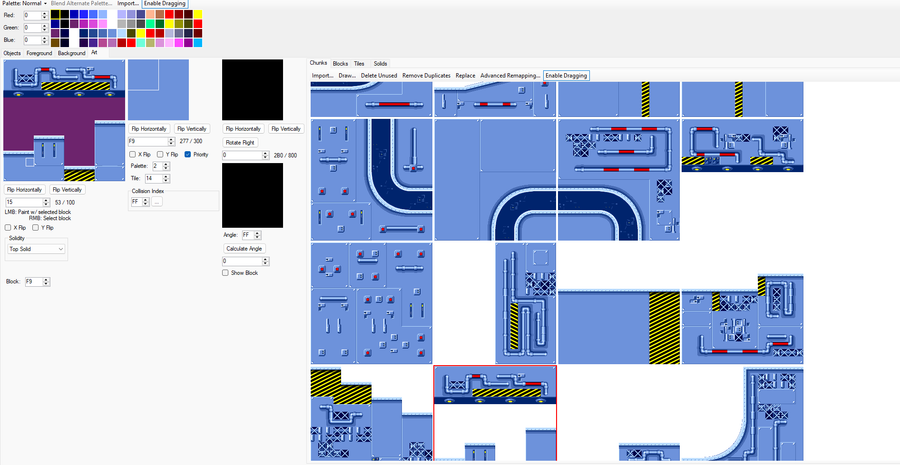The height and width of the screenshot is (465, 900).
Task: Pick the peach-colored palette swatch
Action: [x=150, y=14]
